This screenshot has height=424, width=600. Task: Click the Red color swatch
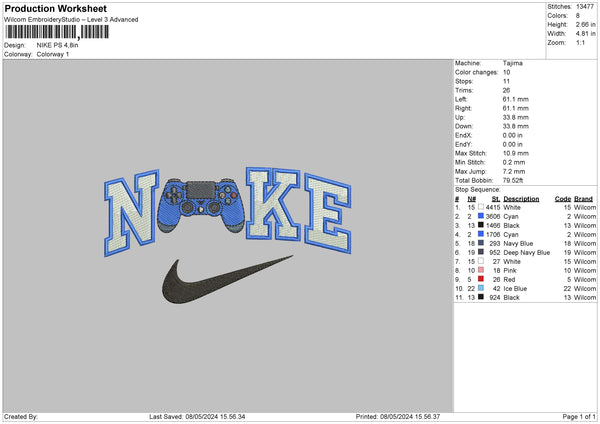(481, 279)
